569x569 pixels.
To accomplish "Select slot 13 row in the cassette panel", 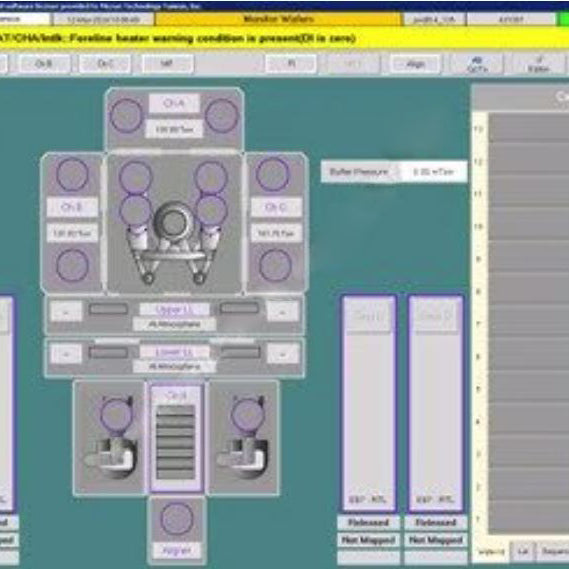I will 529,128.
